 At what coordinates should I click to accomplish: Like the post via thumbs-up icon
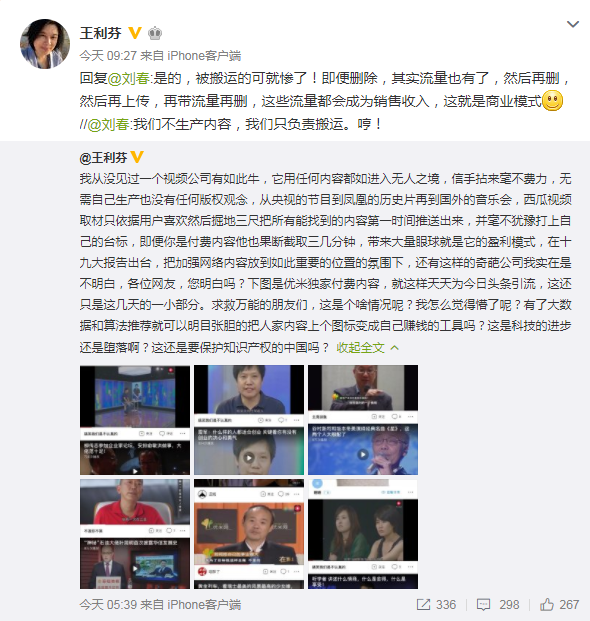click(x=547, y=604)
